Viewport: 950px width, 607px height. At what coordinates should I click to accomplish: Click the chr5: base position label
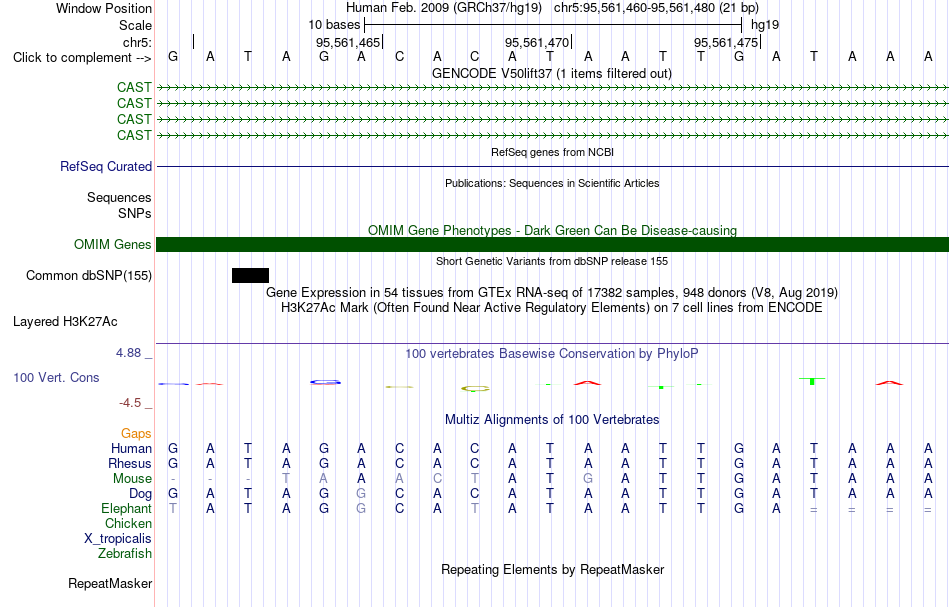pos(137,42)
